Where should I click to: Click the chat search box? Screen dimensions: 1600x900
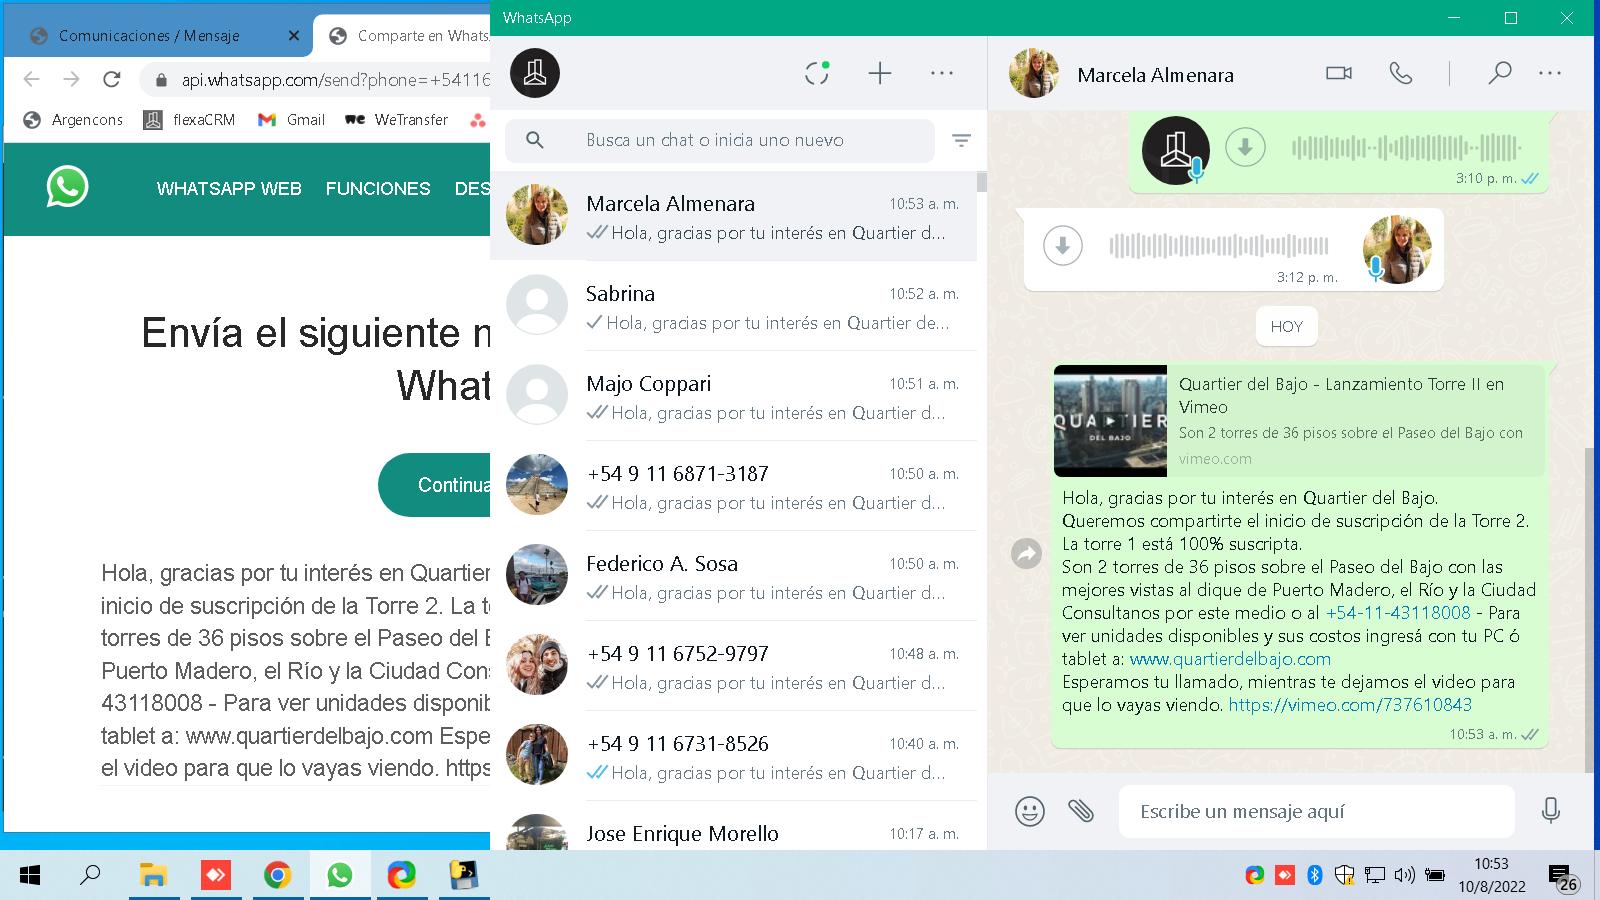point(720,140)
